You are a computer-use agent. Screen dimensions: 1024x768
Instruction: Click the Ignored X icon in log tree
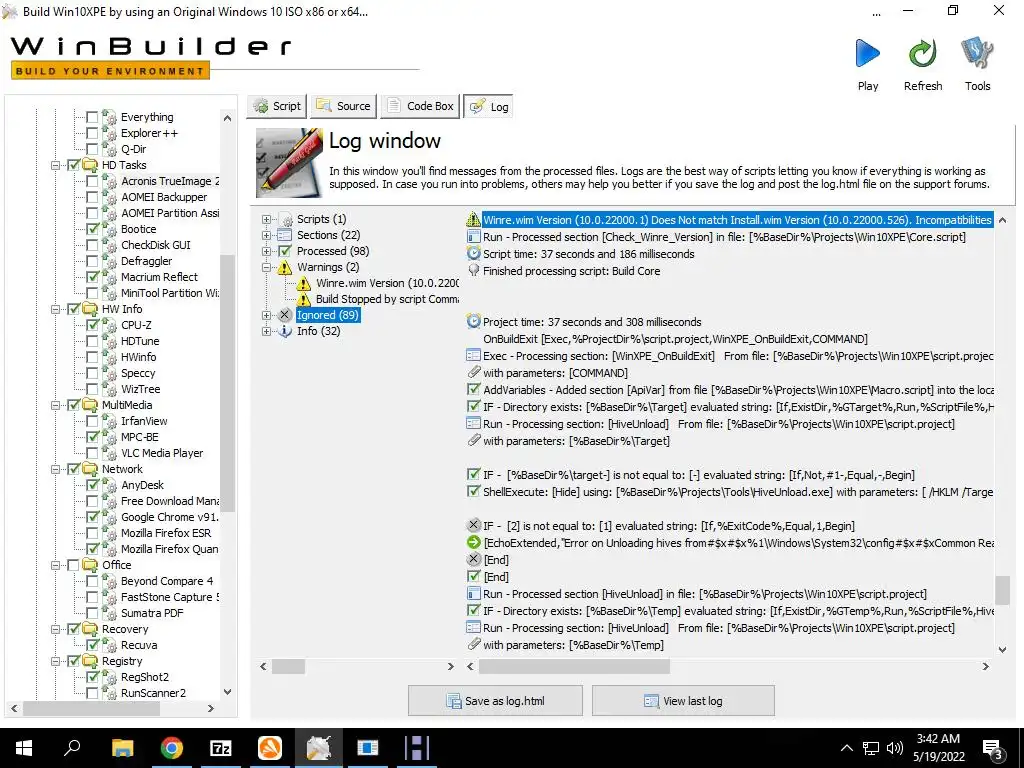pos(284,315)
